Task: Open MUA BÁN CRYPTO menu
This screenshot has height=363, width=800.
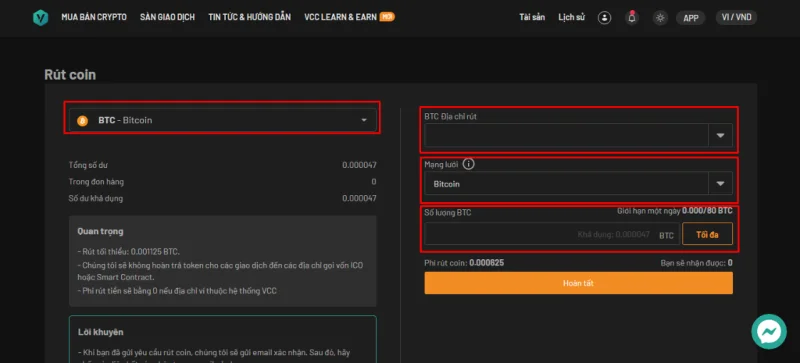Action: (94, 17)
